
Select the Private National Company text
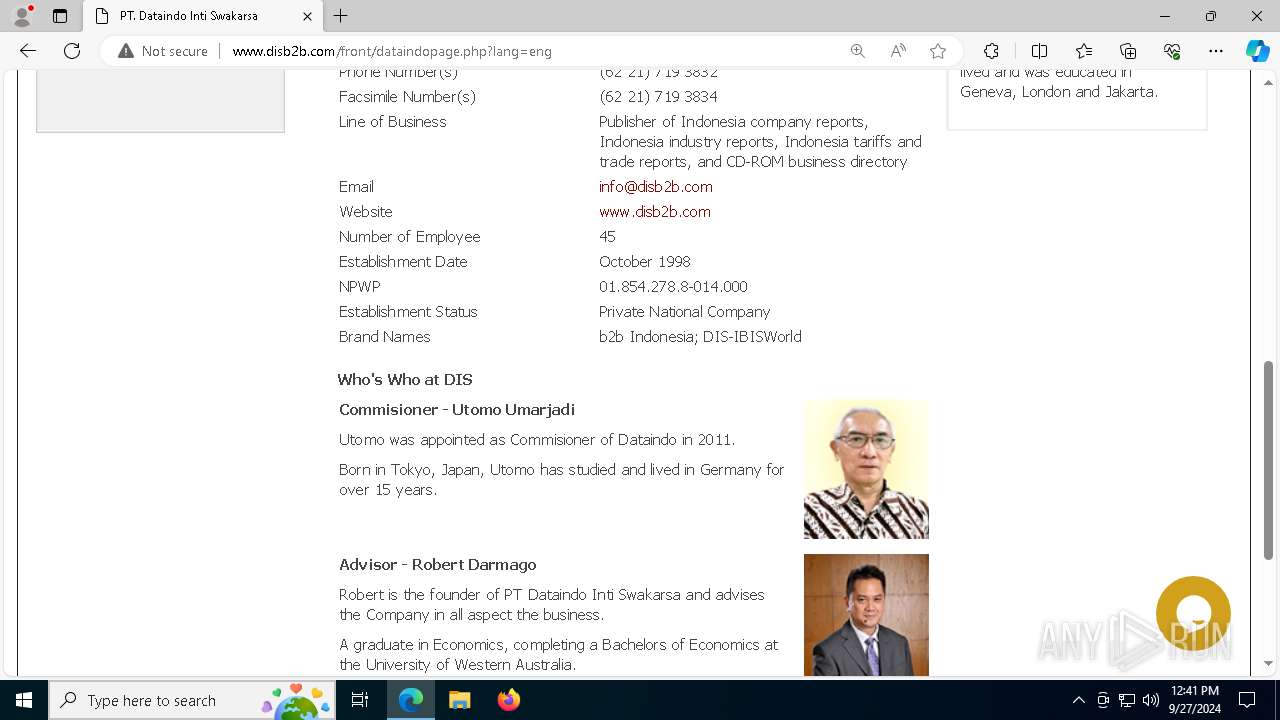(685, 312)
